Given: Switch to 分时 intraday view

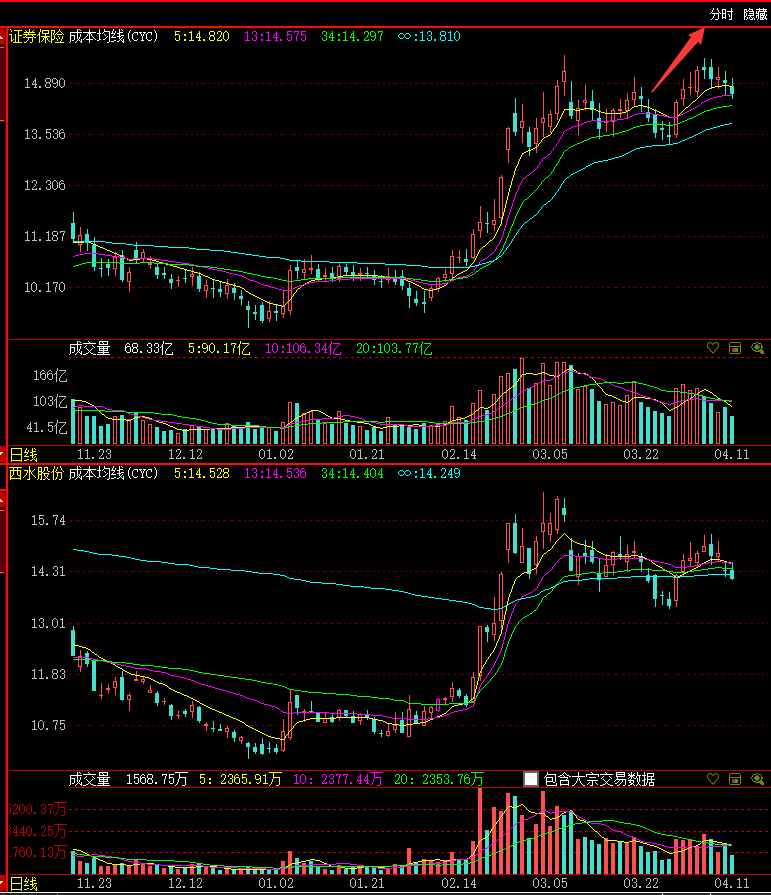Looking at the screenshot, I should 721,15.
